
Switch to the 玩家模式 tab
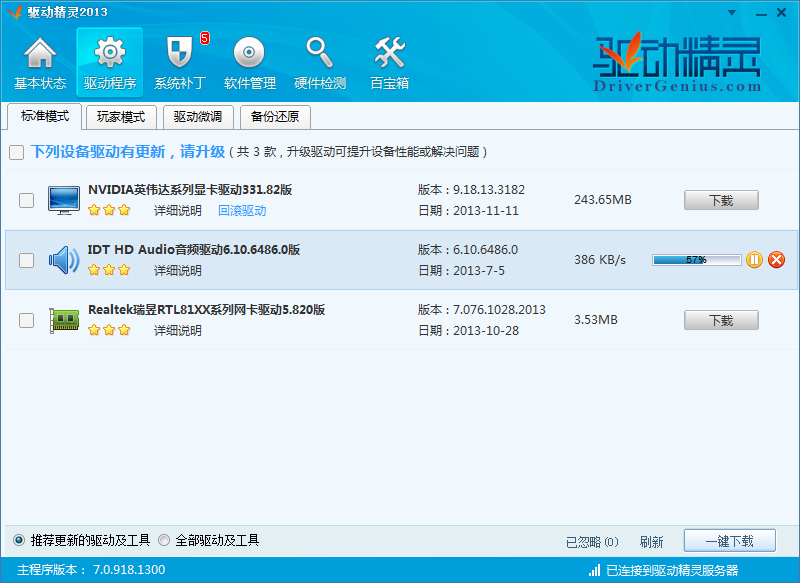(x=121, y=117)
